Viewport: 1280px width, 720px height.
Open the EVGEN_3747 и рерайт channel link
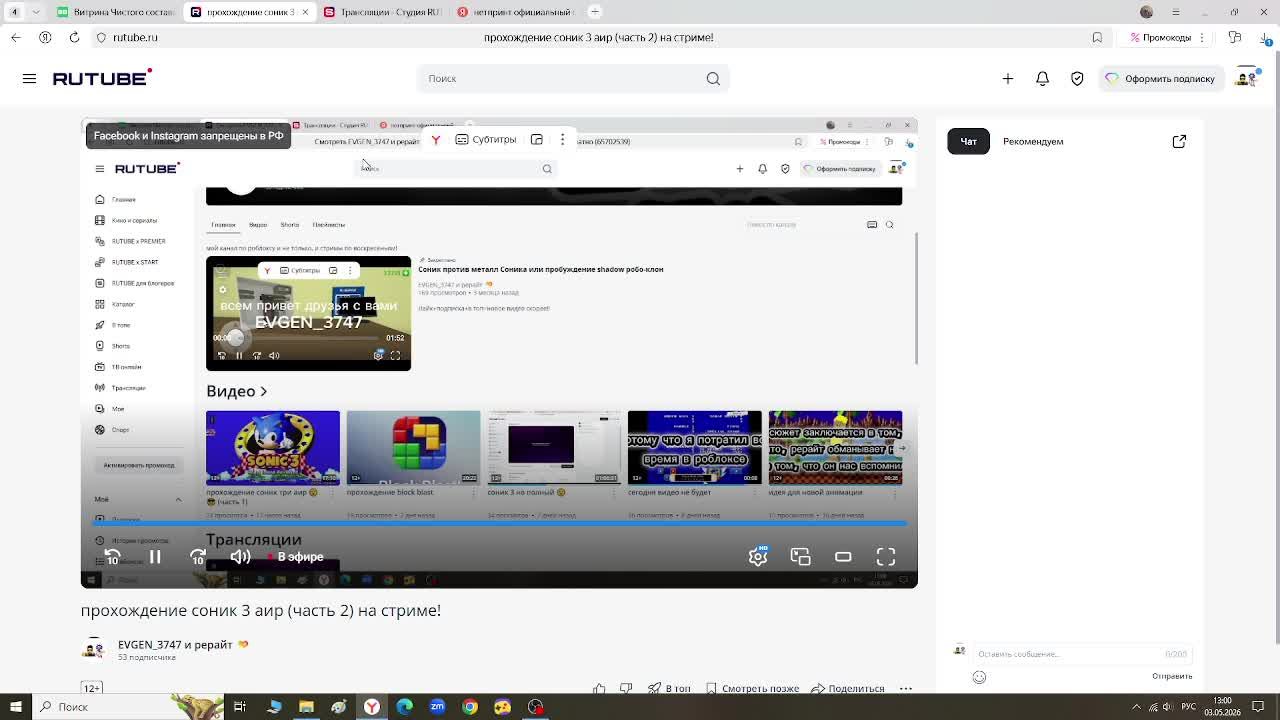[x=175, y=644]
